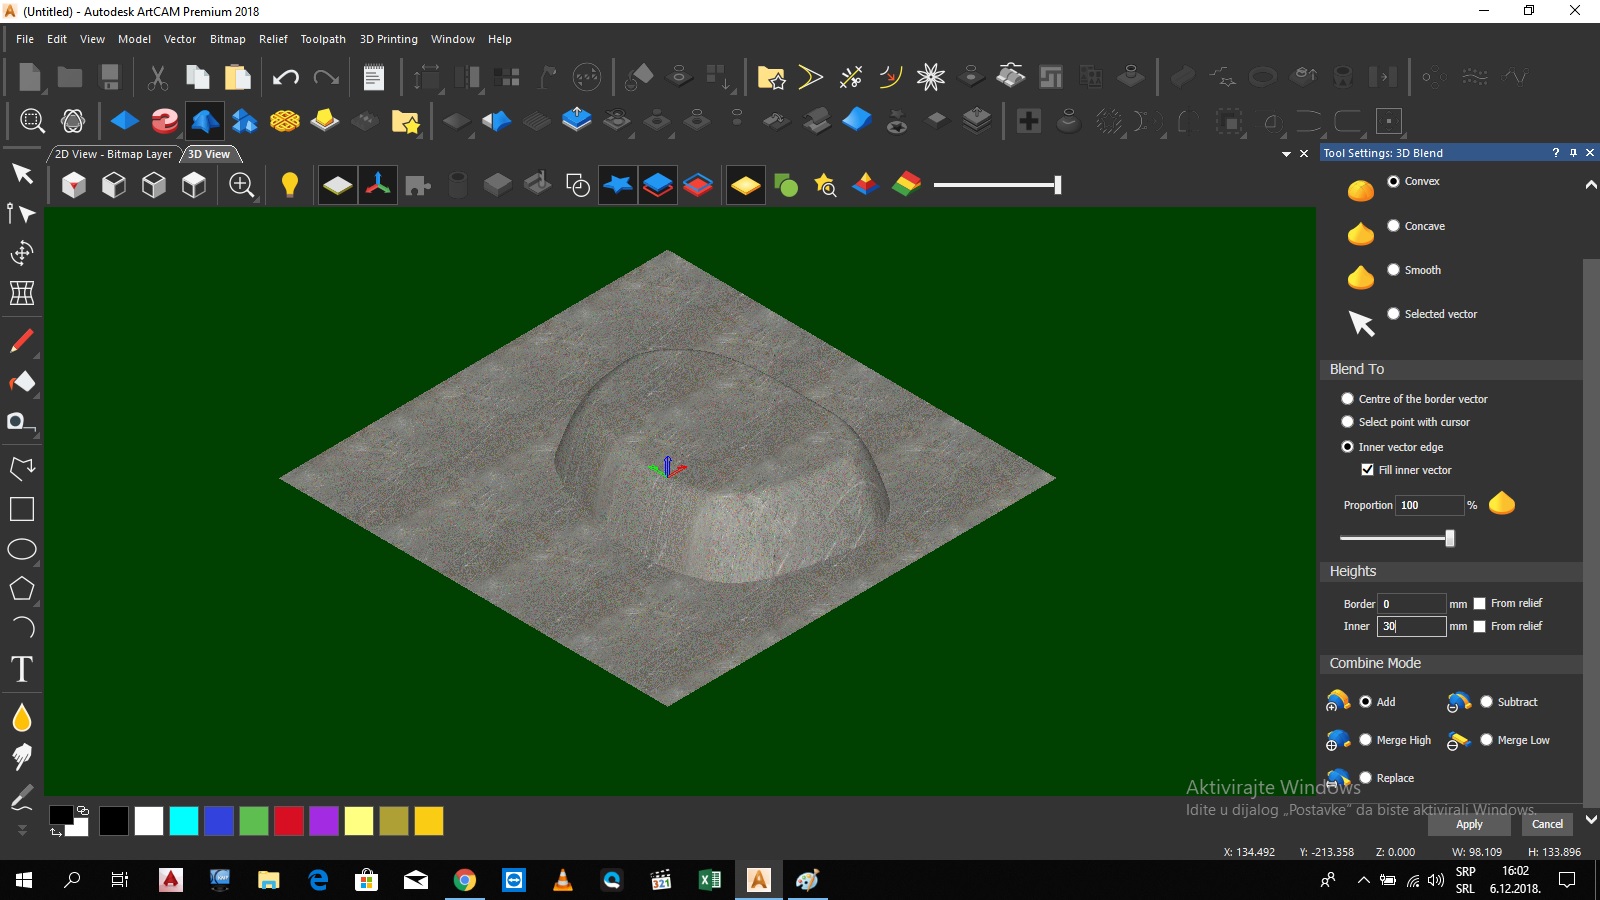The width and height of the screenshot is (1600, 900).
Task: Uncheck the Fill inner vector checkbox
Action: (1369, 469)
